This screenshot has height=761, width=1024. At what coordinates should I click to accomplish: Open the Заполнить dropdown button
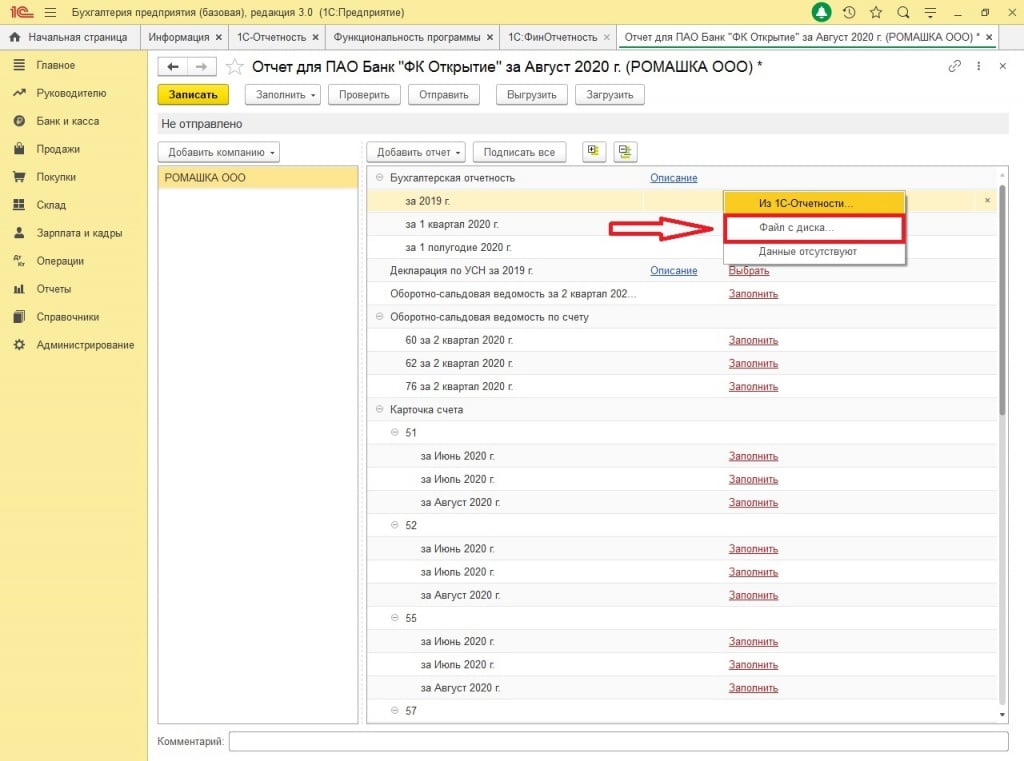[x=286, y=94]
